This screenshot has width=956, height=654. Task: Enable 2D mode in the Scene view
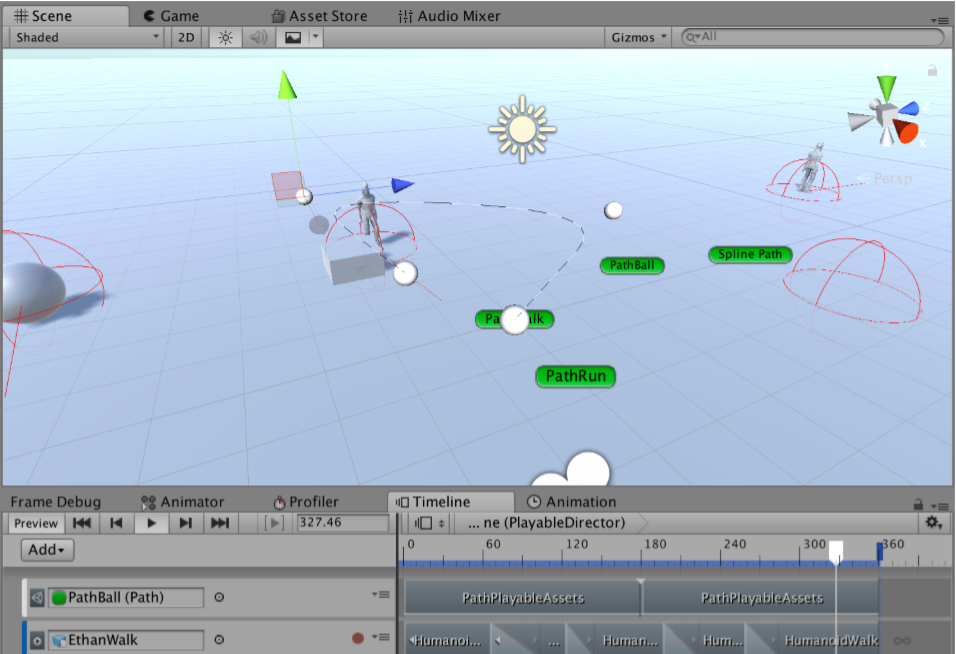(185, 36)
